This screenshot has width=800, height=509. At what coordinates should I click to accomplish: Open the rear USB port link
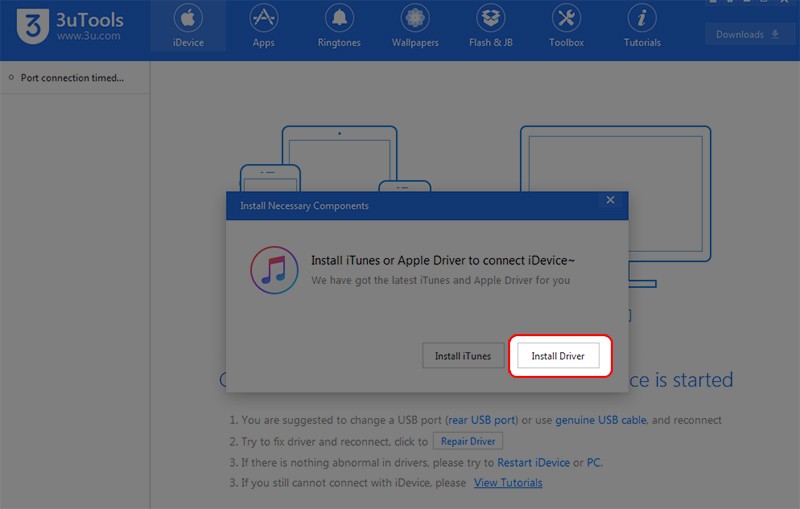pos(484,420)
